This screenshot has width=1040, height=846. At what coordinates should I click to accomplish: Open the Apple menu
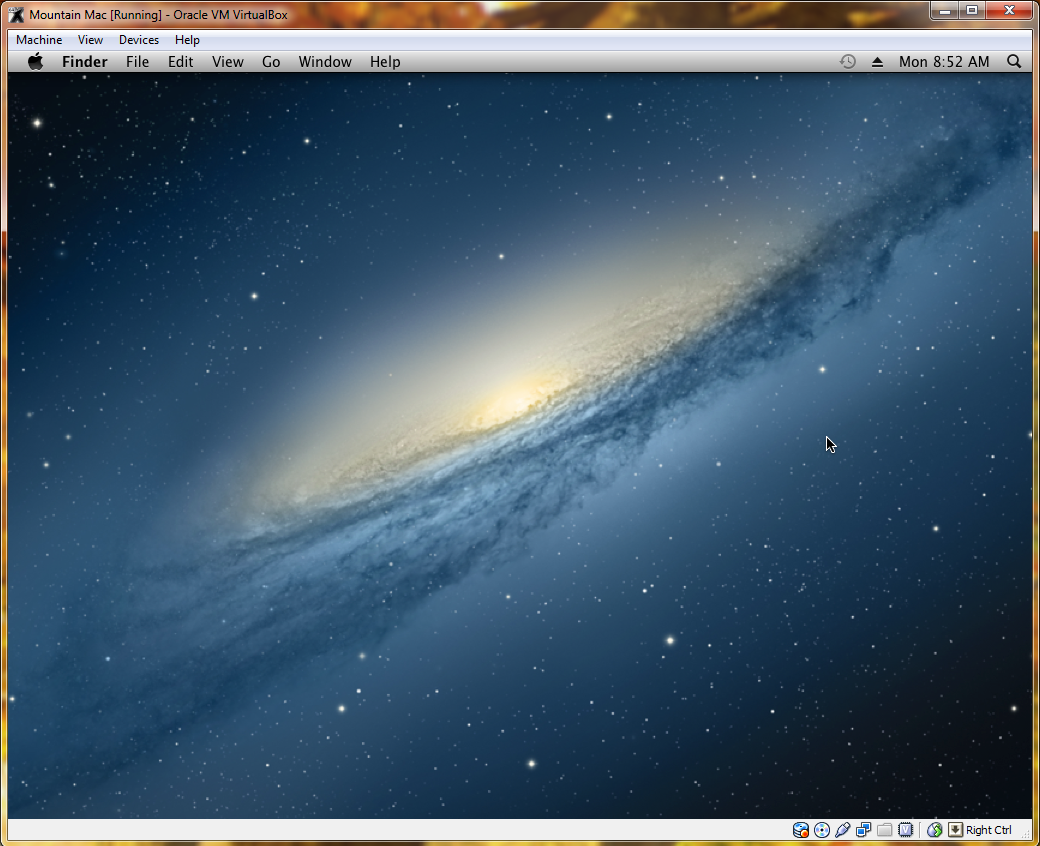click(x=36, y=62)
